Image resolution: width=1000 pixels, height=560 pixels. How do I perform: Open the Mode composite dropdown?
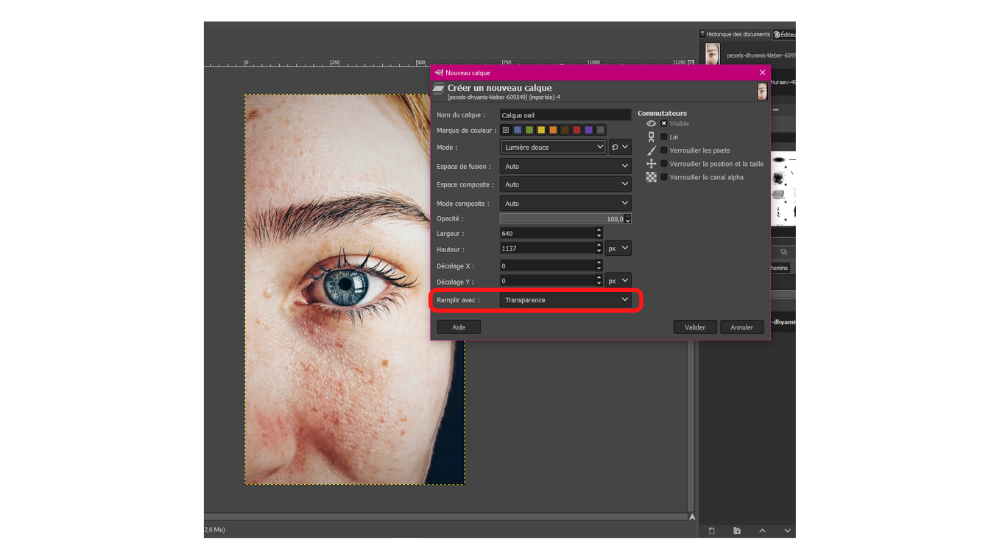point(566,203)
